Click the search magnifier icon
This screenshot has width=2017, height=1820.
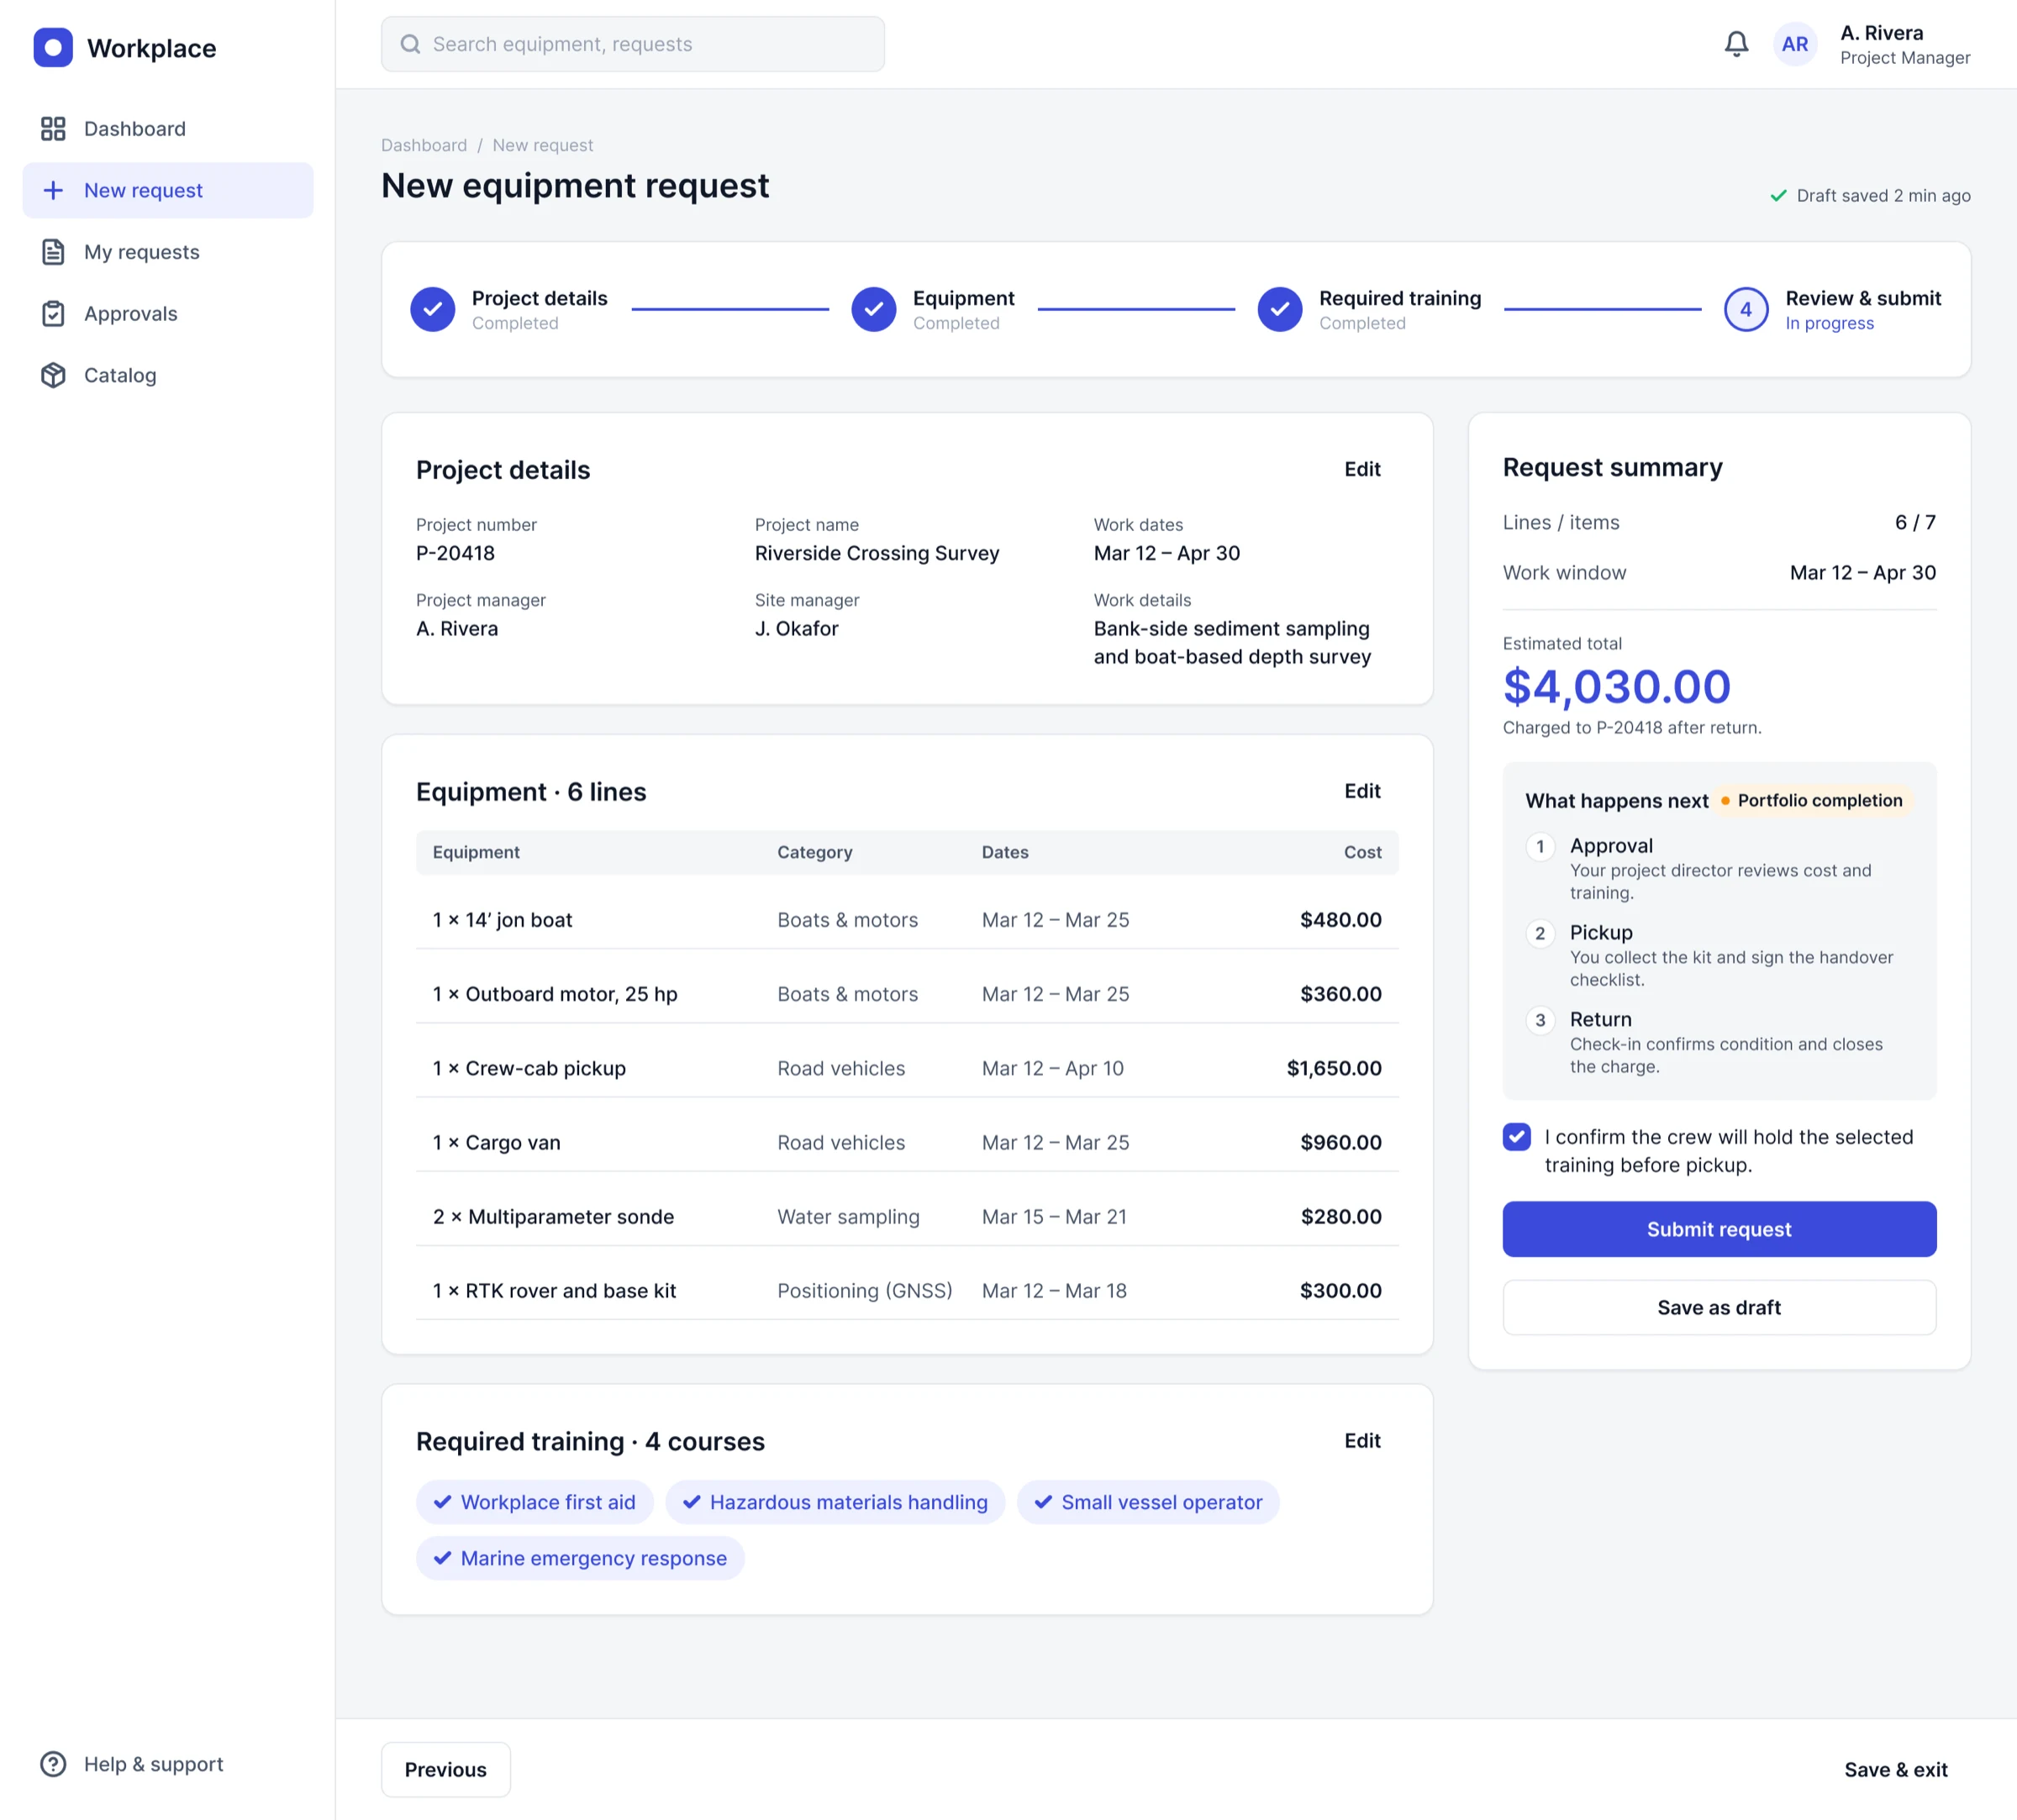coord(410,44)
